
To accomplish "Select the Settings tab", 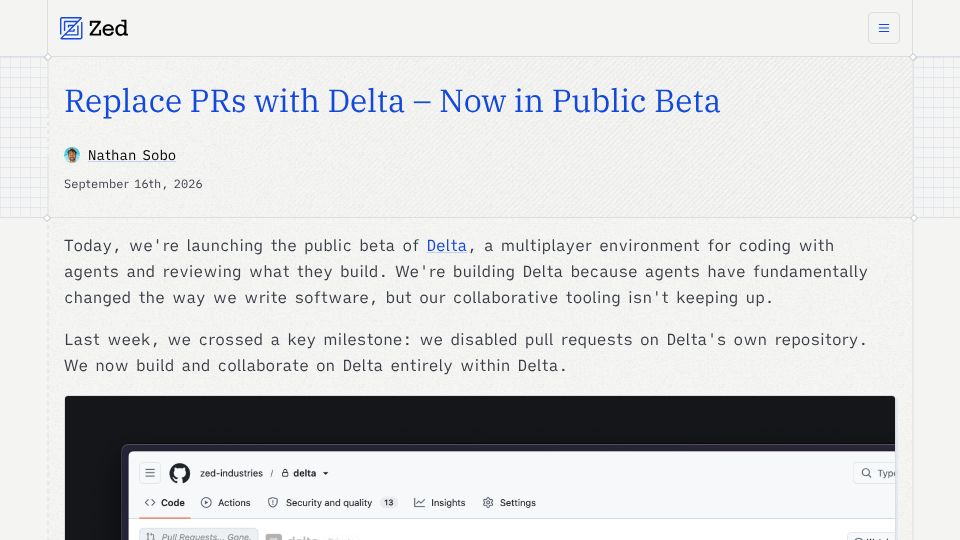I will (x=509, y=503).
